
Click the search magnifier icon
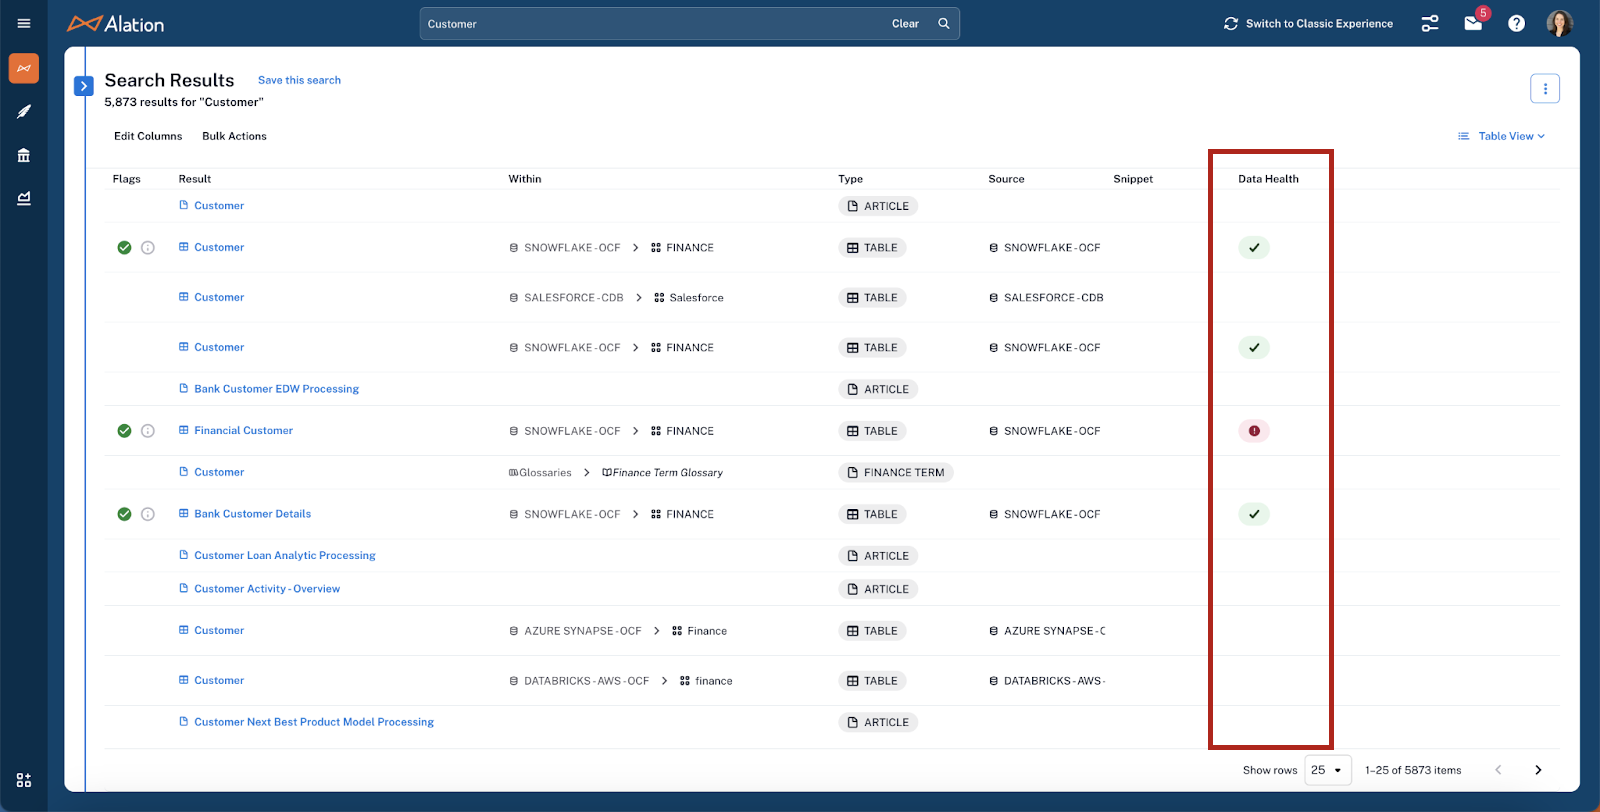pyautogui.click(x=943, y=24)
